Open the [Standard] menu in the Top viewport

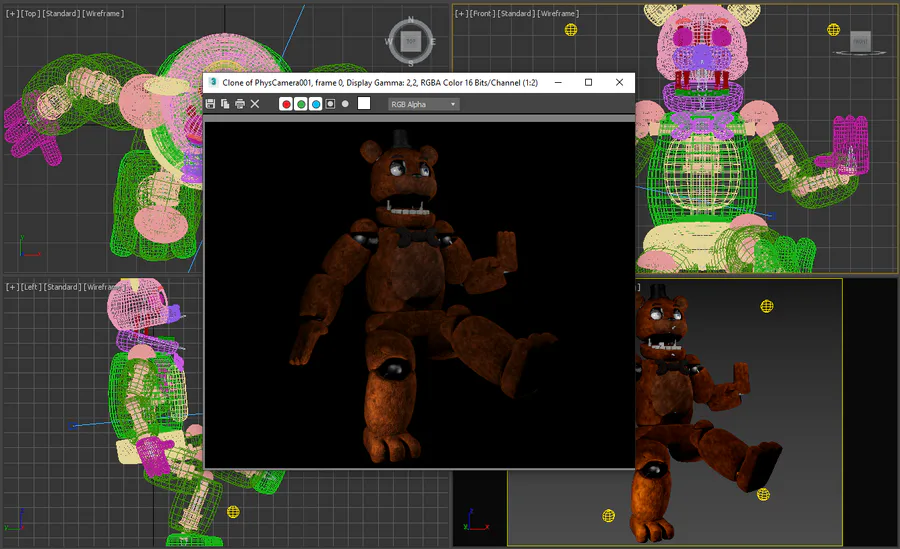click(x=61, y=13)
